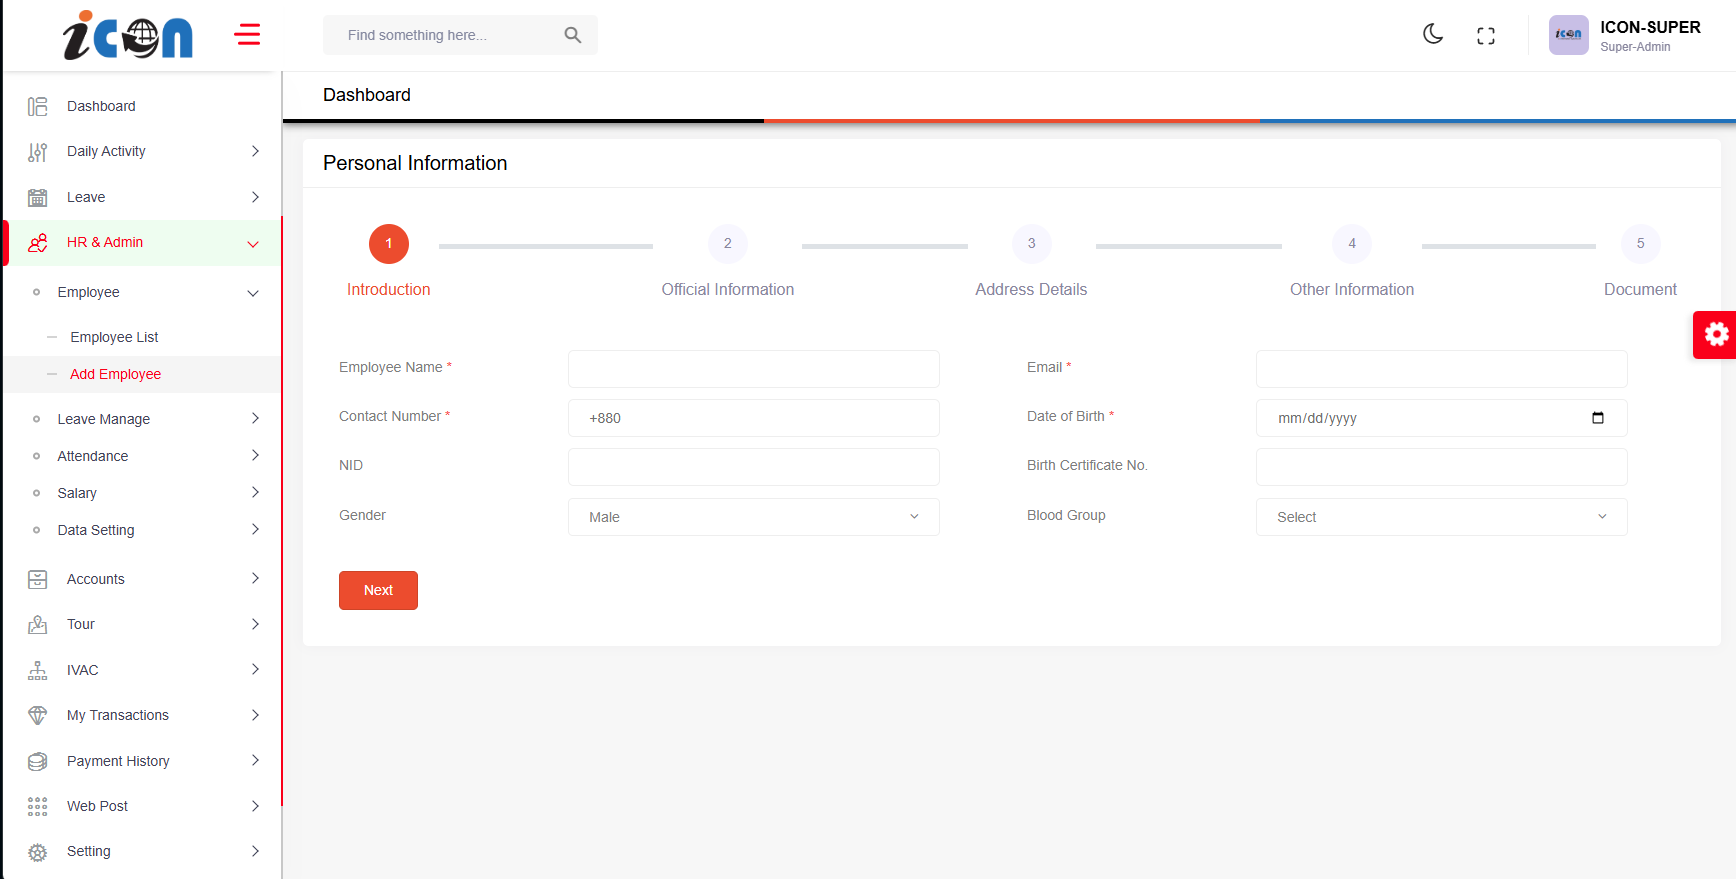Click the IVAC sidebar icon

click(38, 671)
